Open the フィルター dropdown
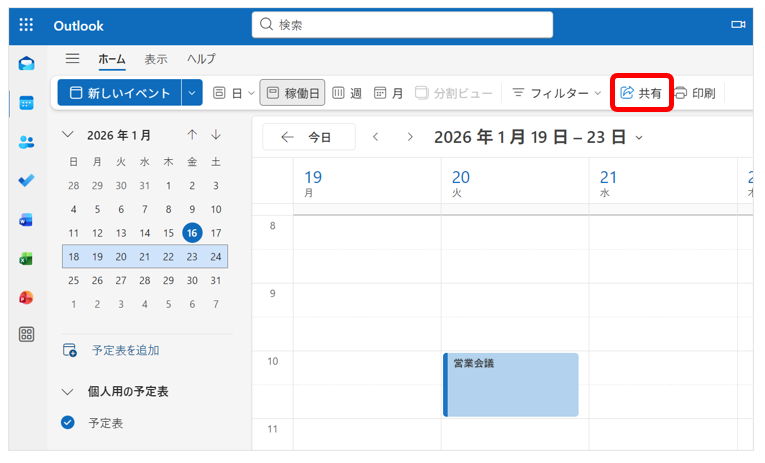The width and height of the screenshot is (765, 463). (x=557, y=93)
